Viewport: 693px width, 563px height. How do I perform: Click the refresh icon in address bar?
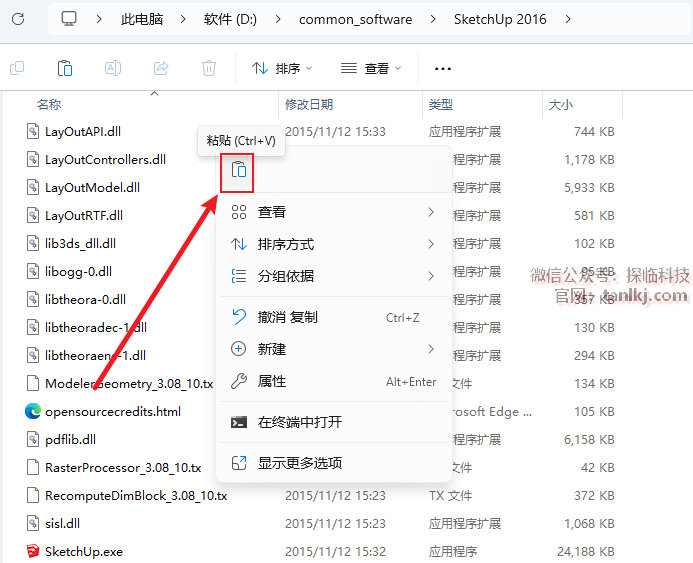coord(18,19)
